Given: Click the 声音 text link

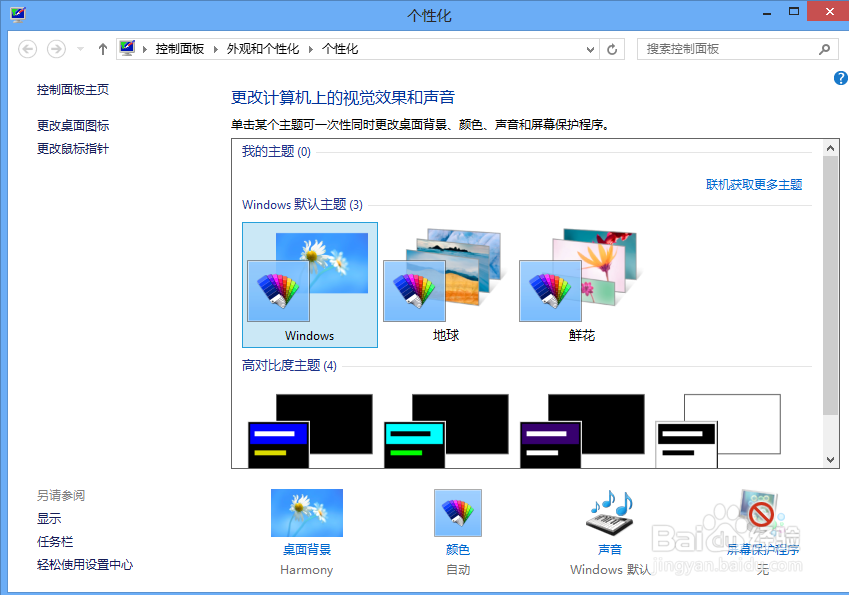Looking at the screenshot, I should 610,550.
